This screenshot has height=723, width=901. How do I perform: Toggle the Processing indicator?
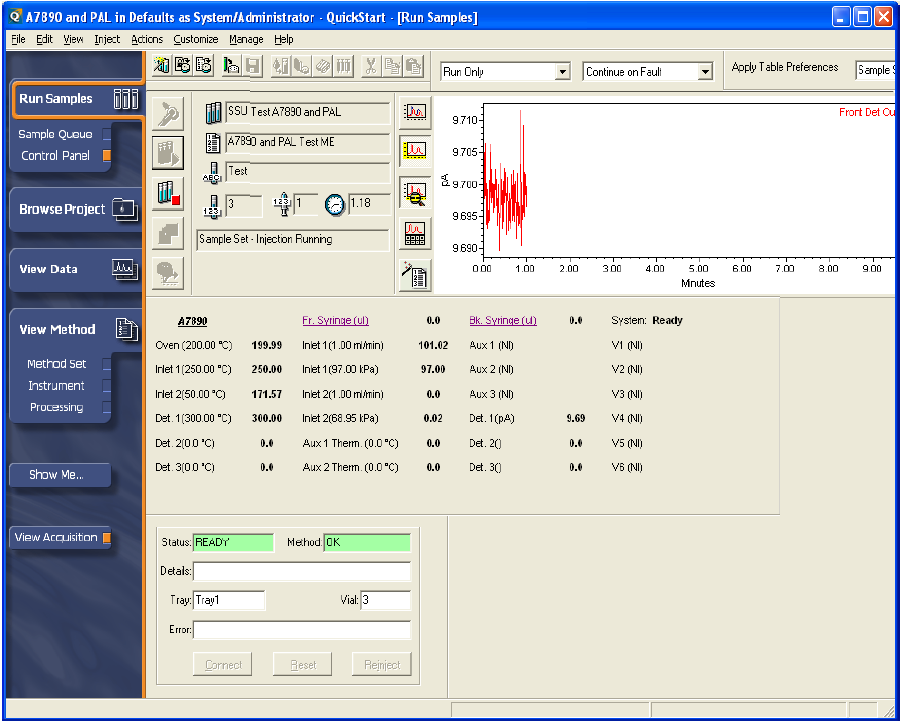pyautogui.click(x=107, y=407)
